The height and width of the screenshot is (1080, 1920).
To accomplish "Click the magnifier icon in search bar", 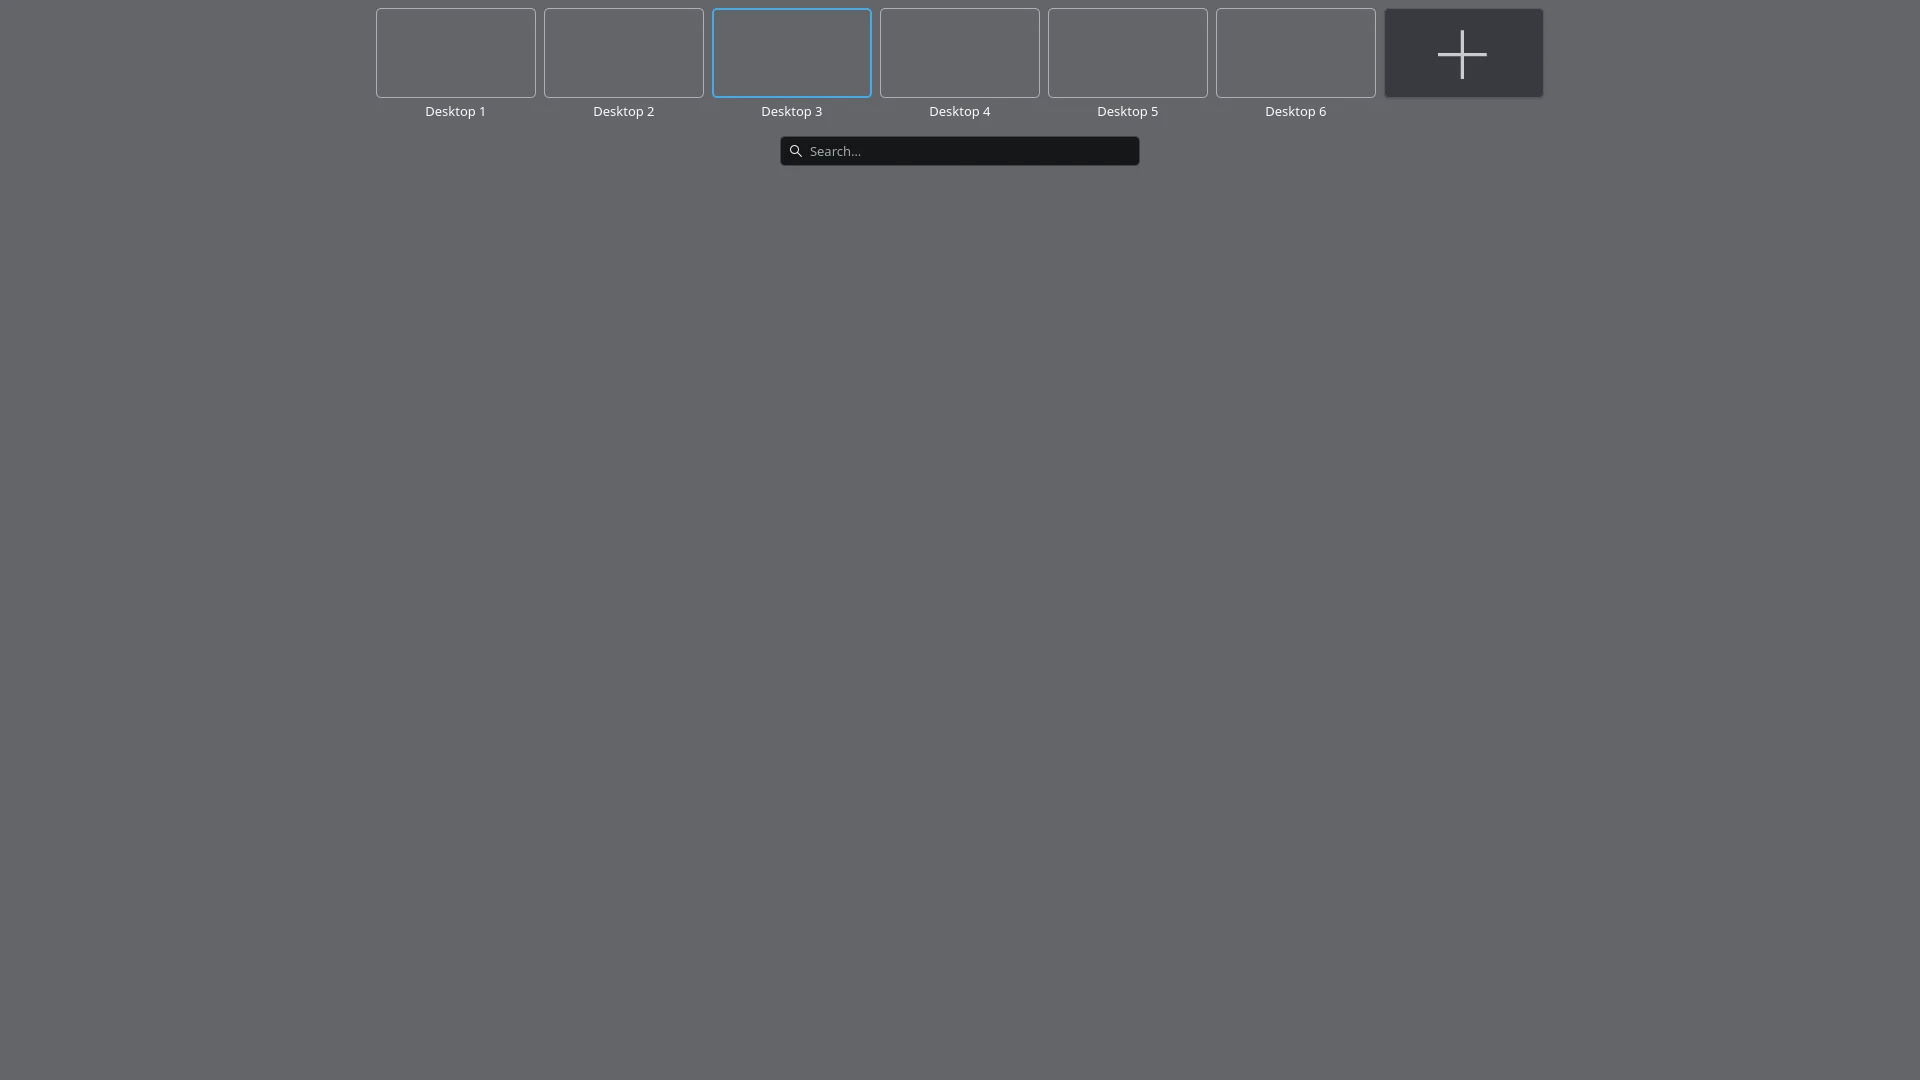I will click(796, 151).
